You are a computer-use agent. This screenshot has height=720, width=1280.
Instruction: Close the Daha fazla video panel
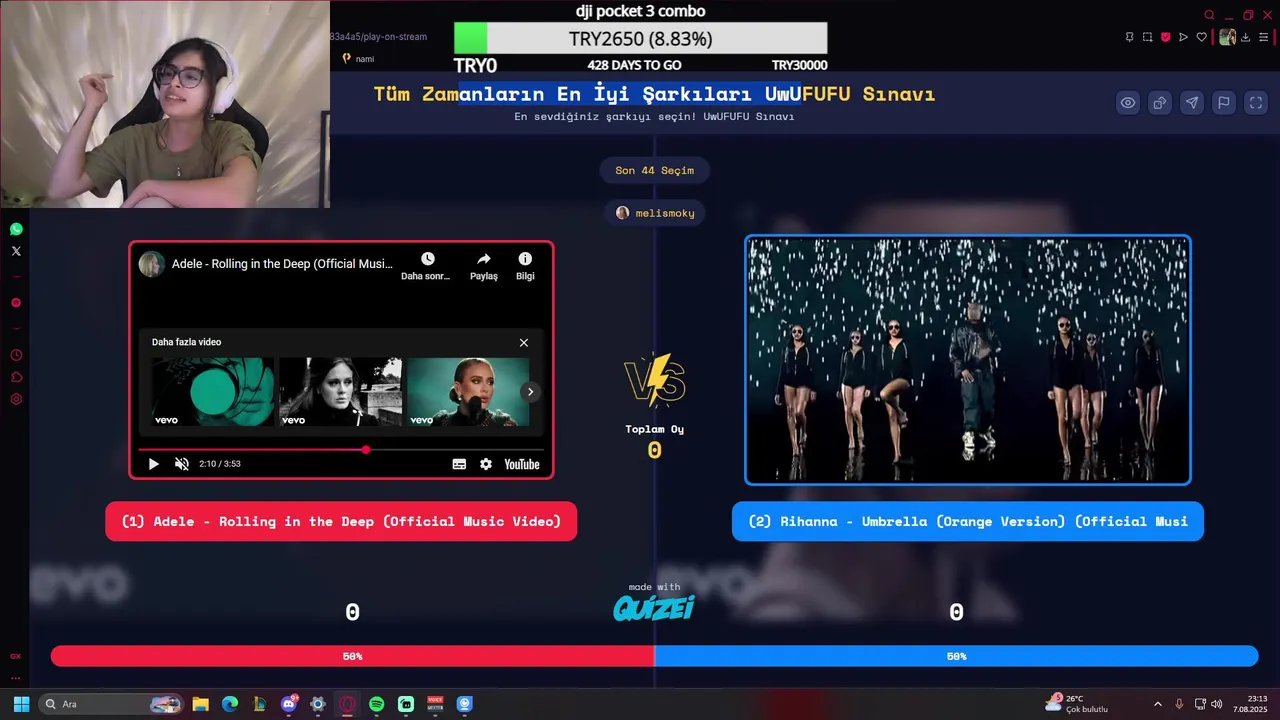point(524,342)
